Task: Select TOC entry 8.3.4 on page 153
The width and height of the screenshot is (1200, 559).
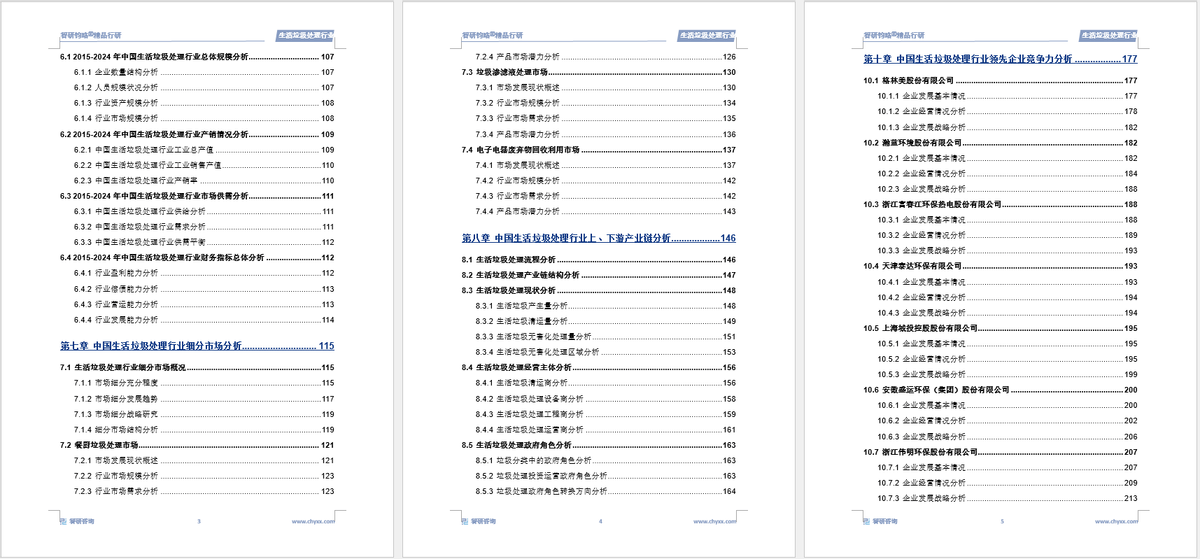Action: [606, 352]
